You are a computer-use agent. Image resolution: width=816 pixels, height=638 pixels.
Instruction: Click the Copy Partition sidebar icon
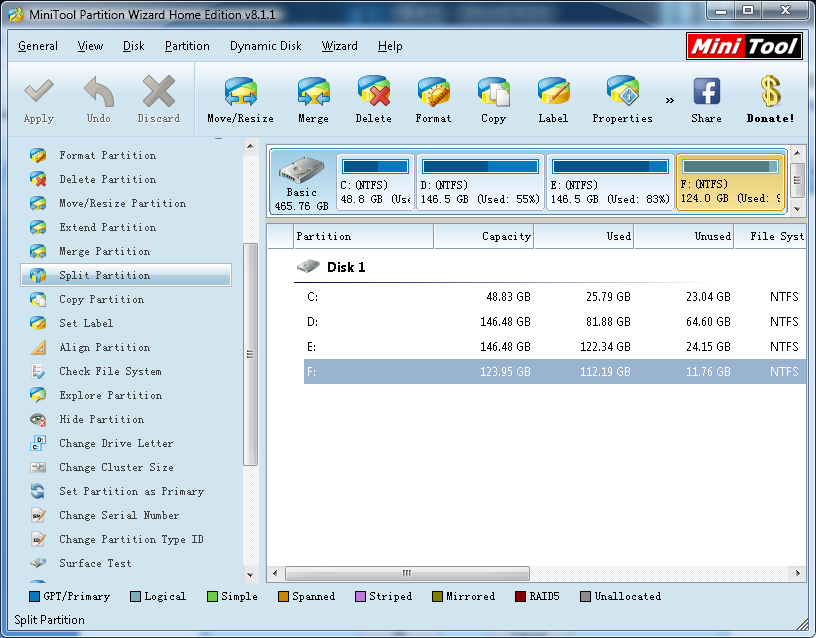click(38, 299)
